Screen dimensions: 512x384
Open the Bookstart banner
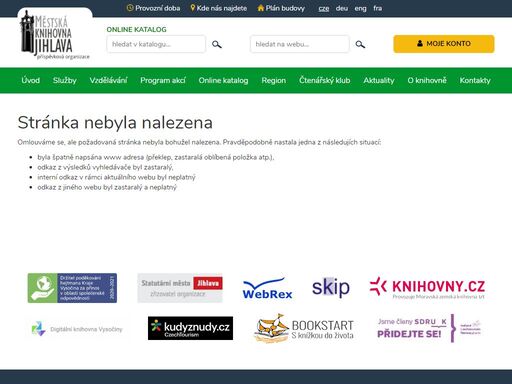tap(303, 328)
